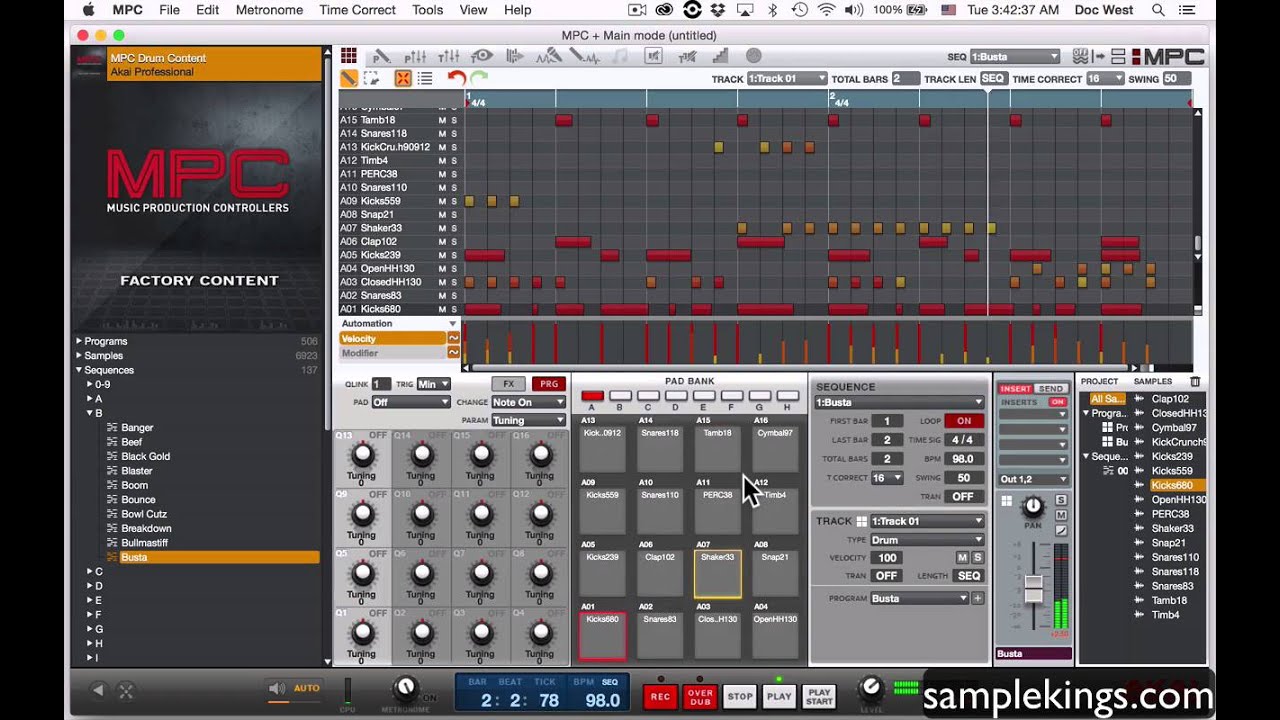This screenshot has height=720, width=1280.
Task: Click the PLAY START button
Action: click(819, 696)
